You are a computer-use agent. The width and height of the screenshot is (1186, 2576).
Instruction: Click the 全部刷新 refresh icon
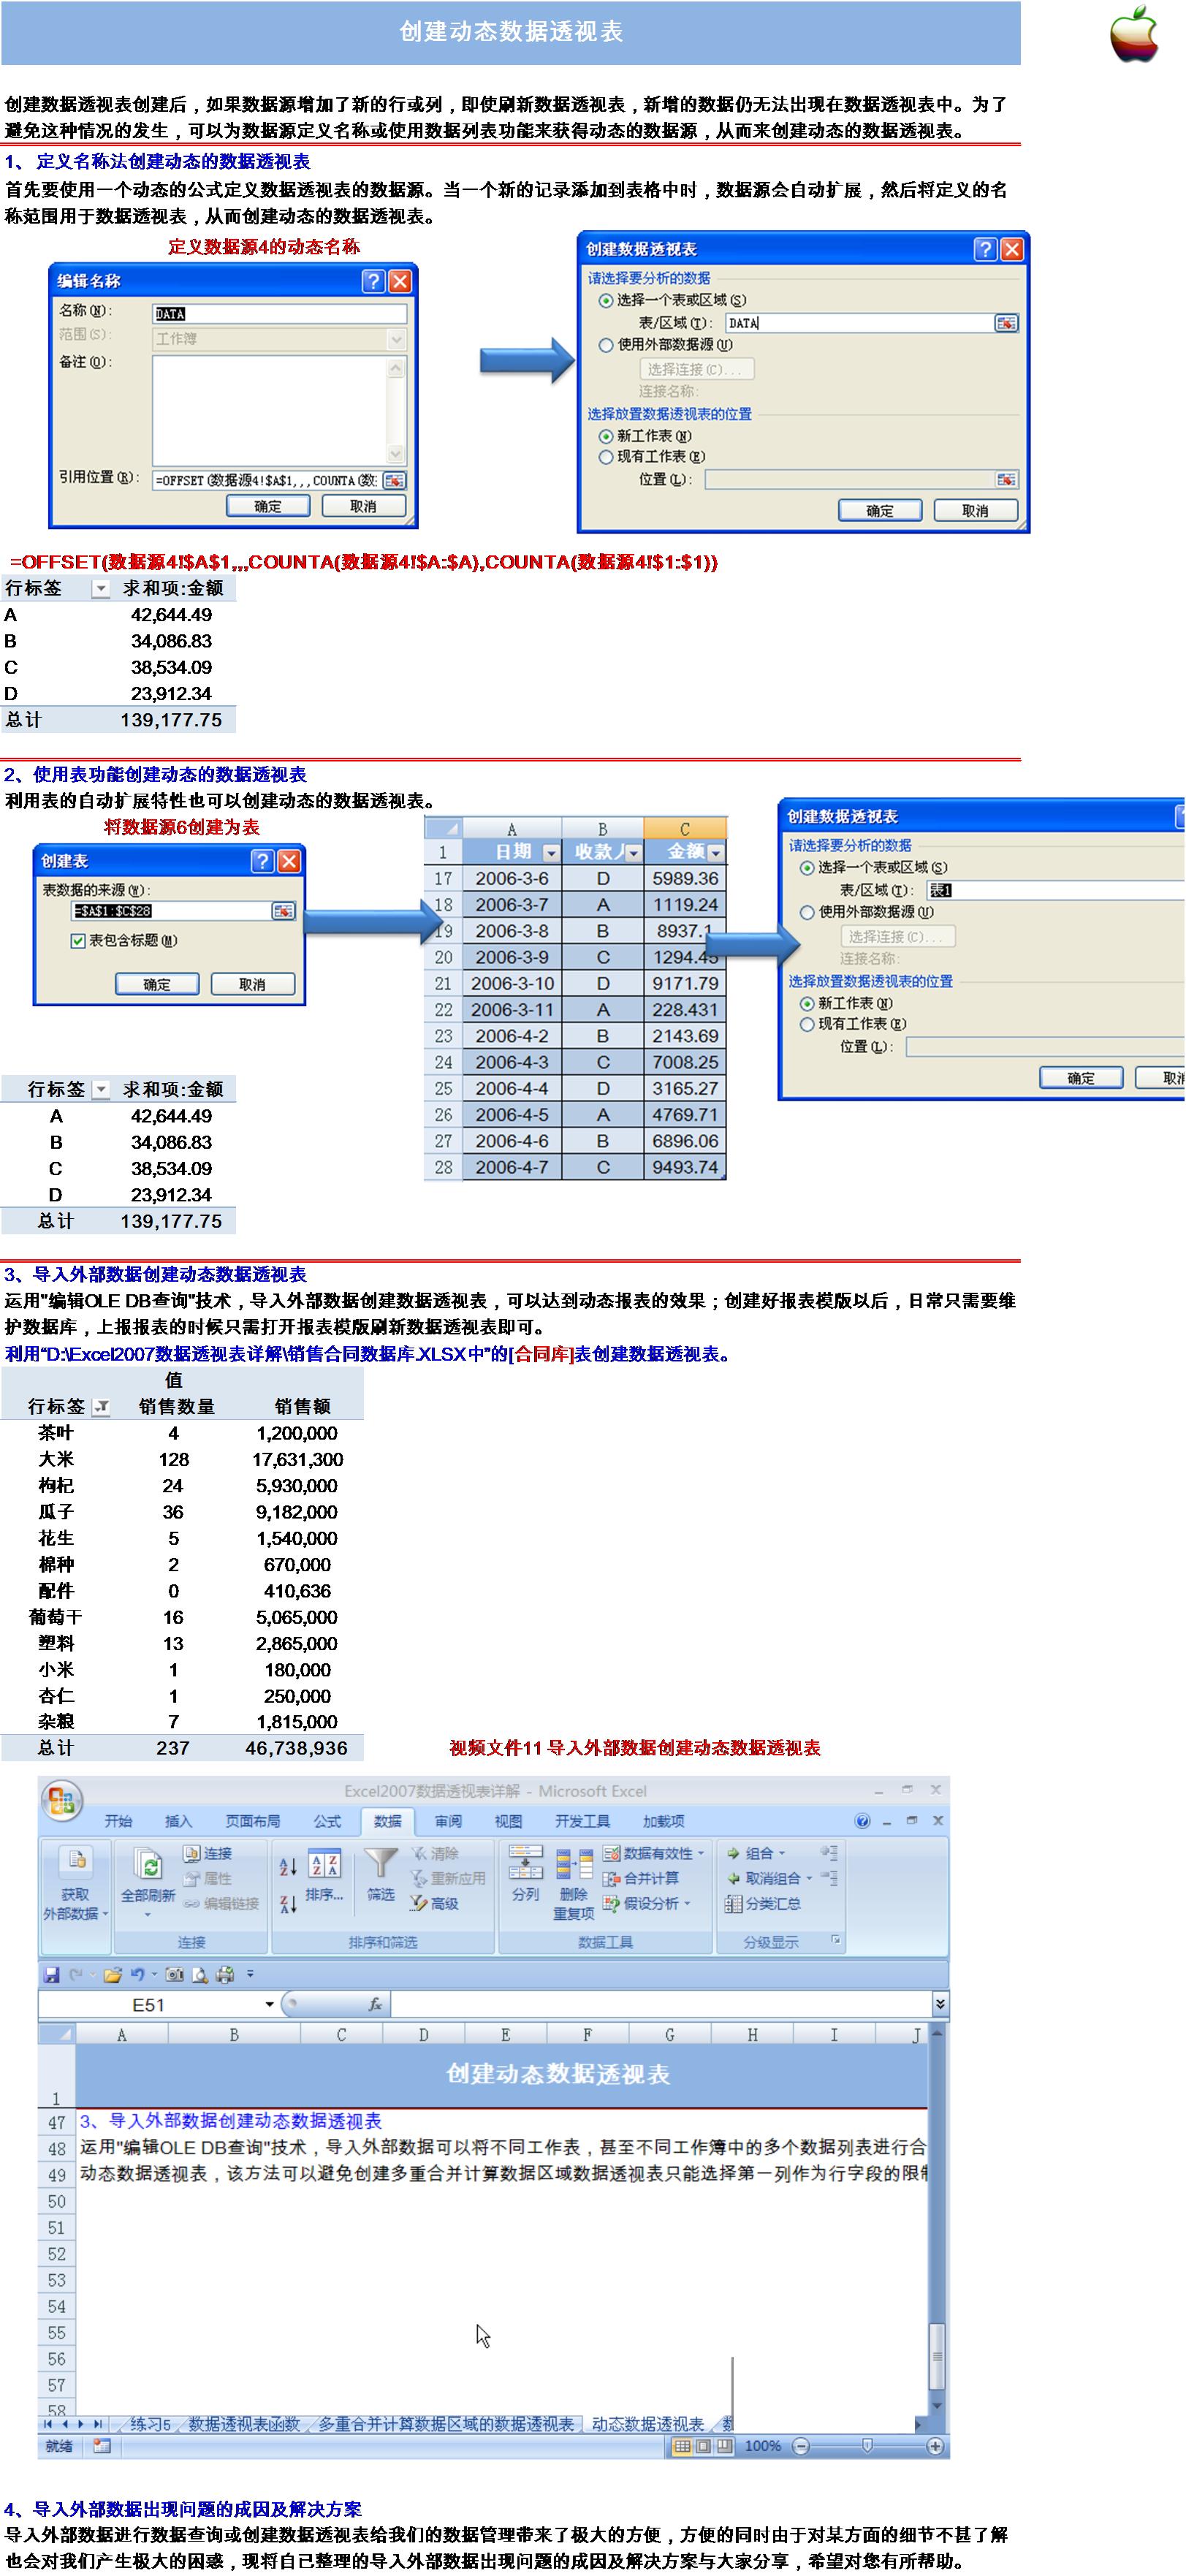(x=148, y=1864)
